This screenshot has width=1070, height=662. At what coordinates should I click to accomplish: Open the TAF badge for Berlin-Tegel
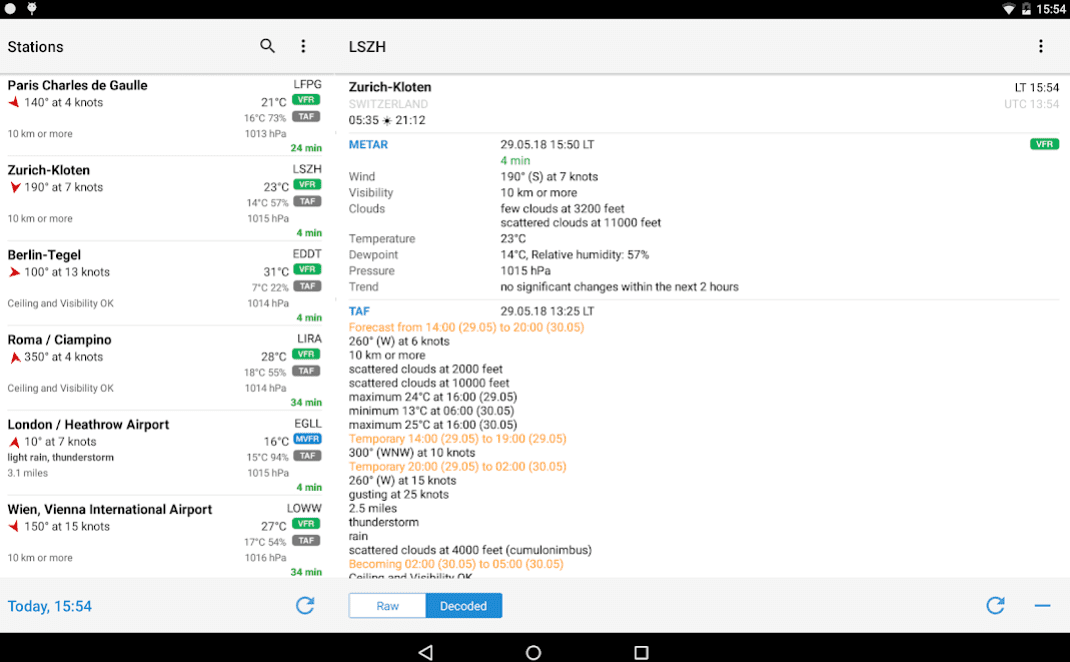[x=307, y=285]
